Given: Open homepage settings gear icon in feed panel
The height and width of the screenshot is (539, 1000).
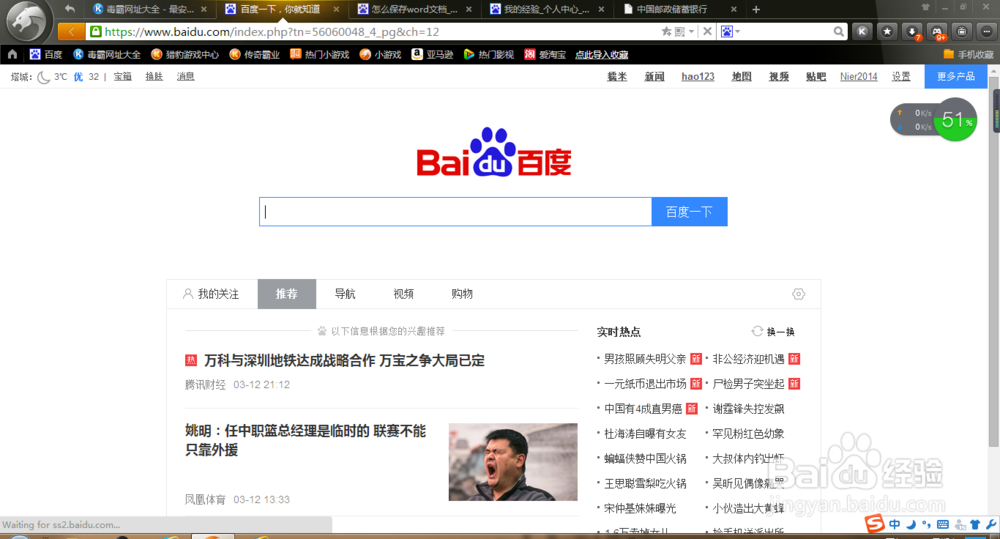Looking at the screenshot, I should [x=798, y=294].
